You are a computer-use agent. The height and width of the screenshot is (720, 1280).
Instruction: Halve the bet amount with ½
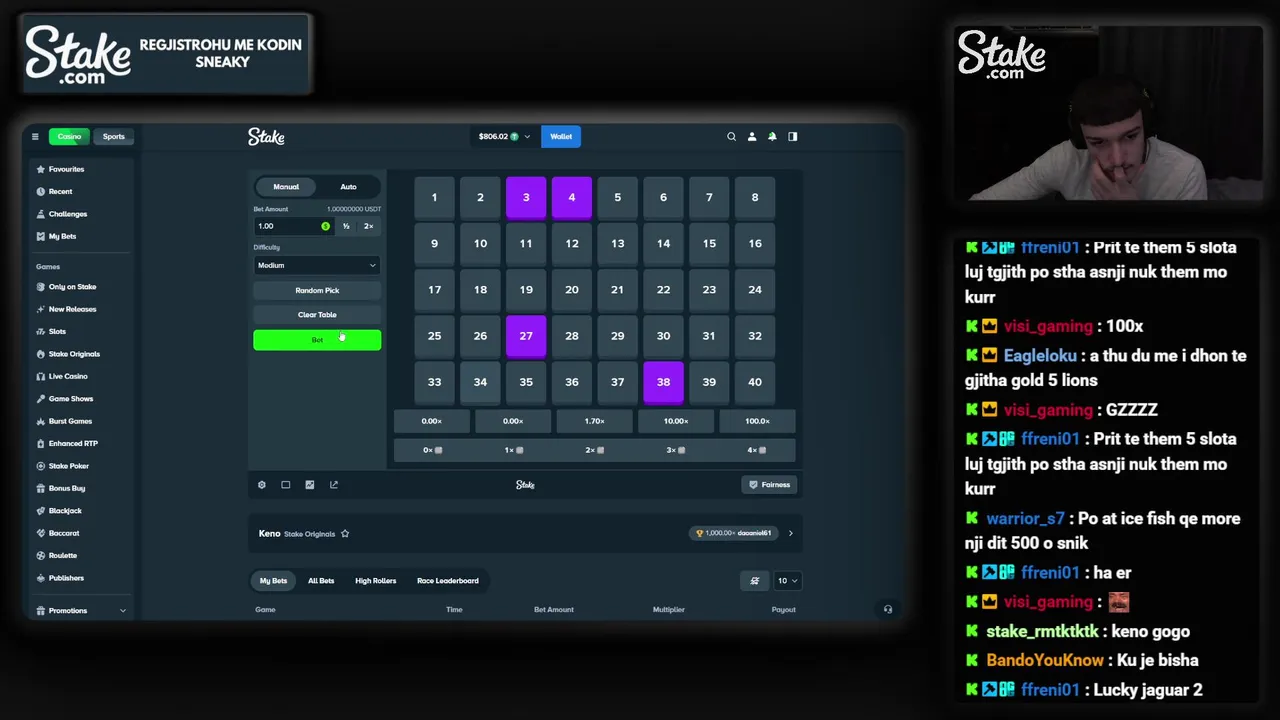346,227
